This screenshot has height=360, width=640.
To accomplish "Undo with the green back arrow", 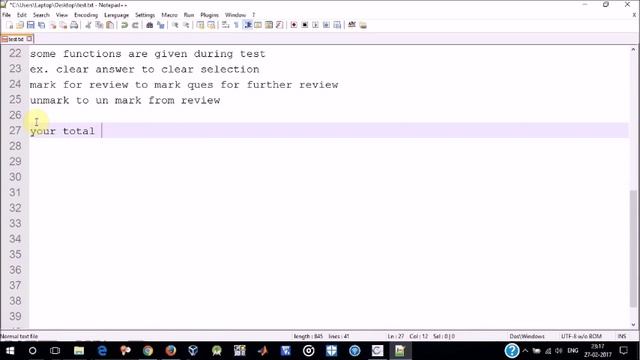I will (124, 25).
